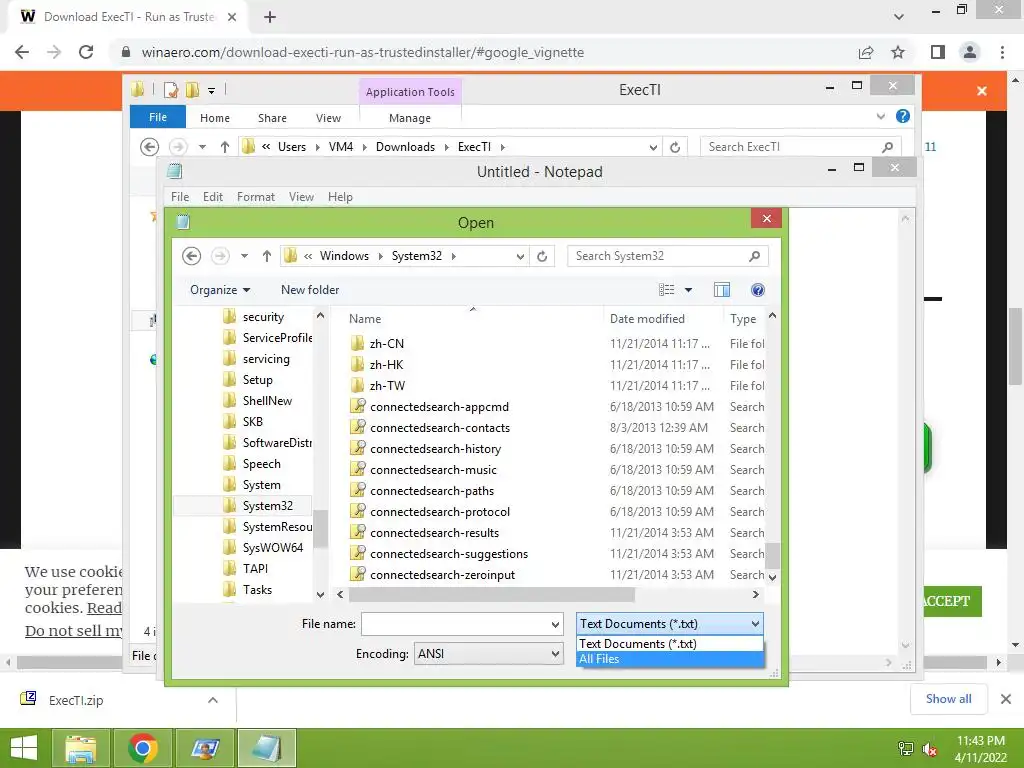Open the File name history dropdown arrow
The image size is (1024, 768).
[x=555, y=624]
